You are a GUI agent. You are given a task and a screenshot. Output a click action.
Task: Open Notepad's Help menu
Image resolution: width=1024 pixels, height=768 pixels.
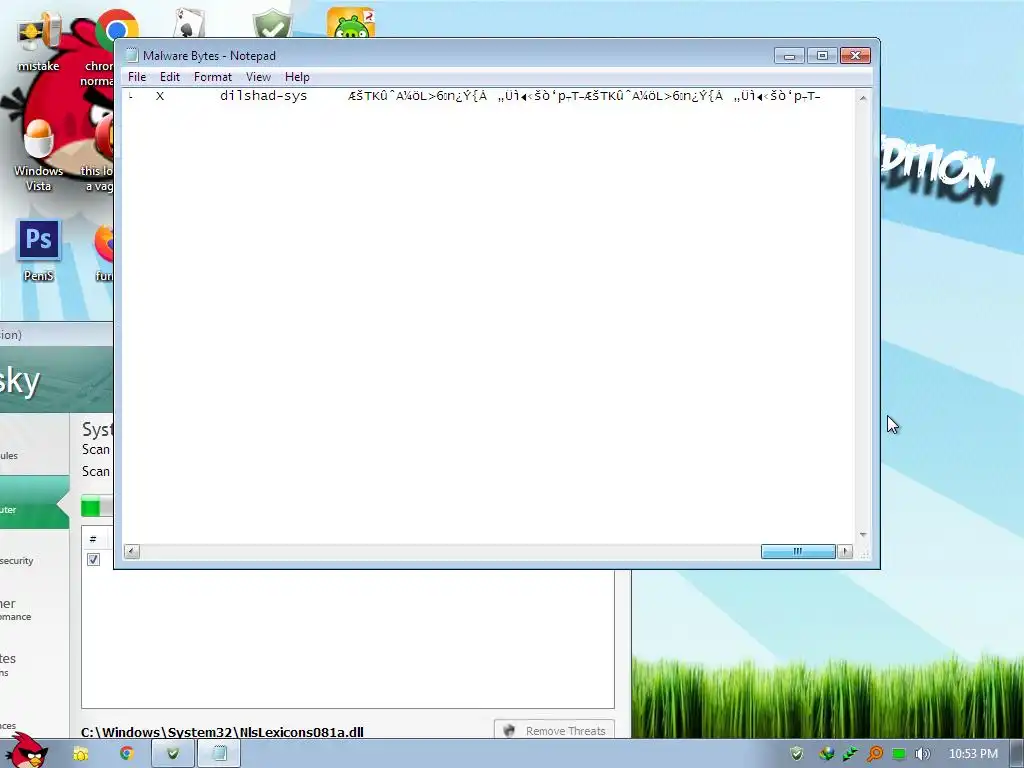(297, 77)
